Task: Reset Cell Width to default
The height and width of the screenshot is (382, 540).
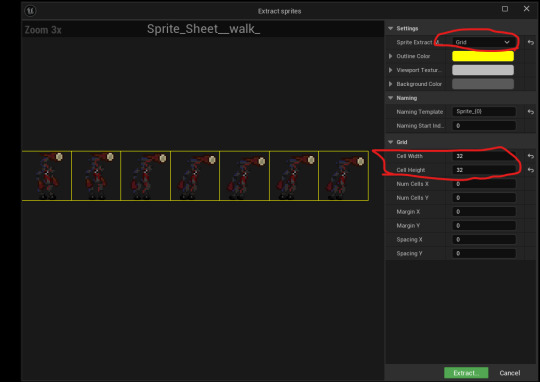Action: point(531,156)
